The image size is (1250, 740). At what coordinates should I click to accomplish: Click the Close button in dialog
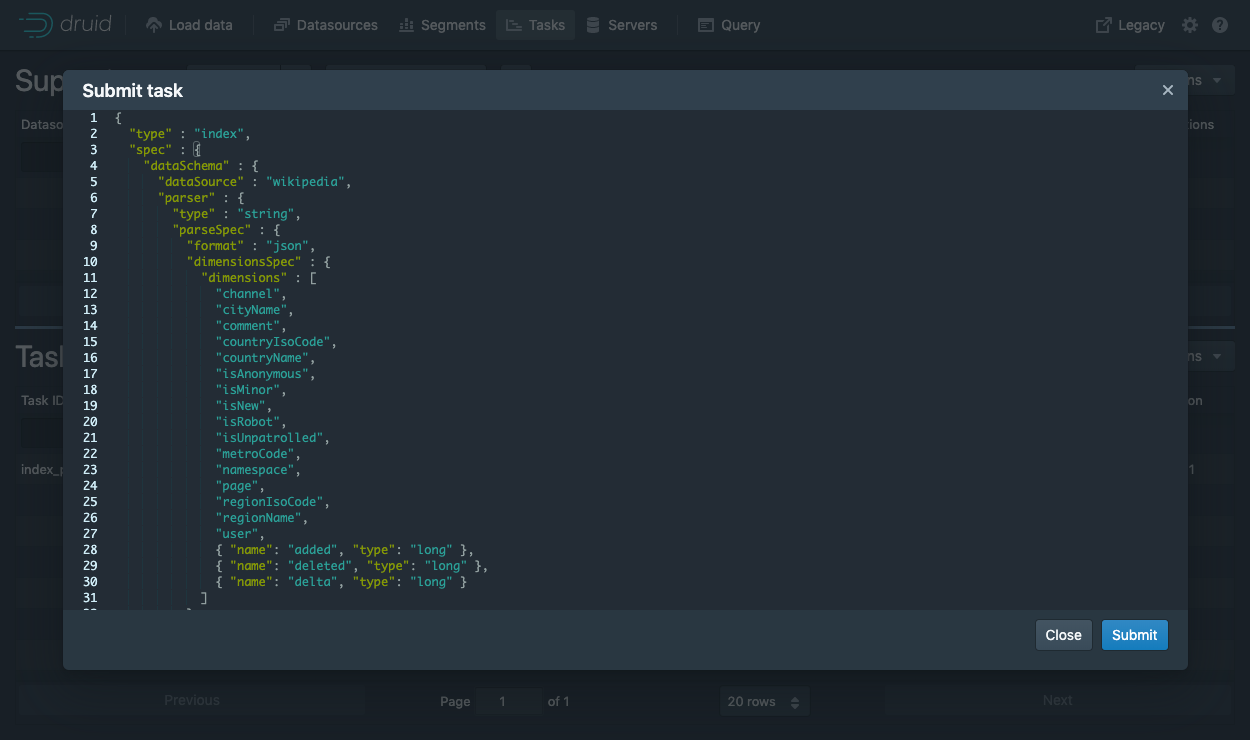1063,635
